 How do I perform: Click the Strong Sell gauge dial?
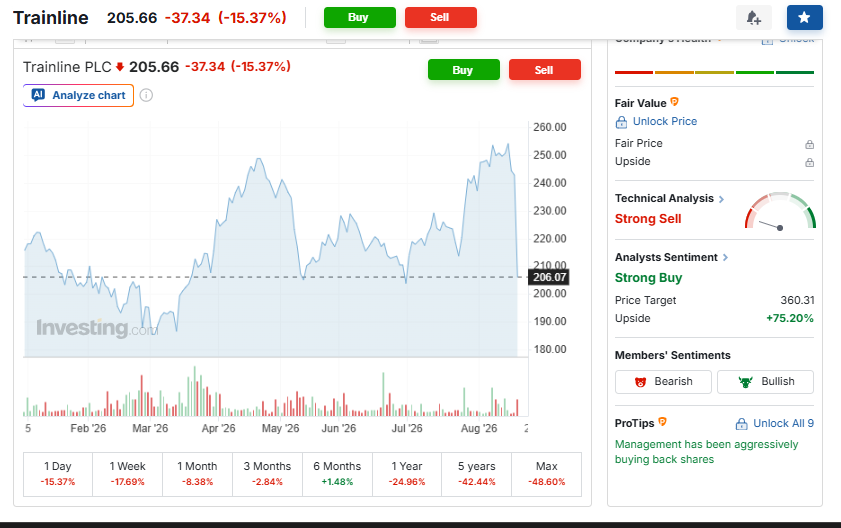[x=780, y=211]
